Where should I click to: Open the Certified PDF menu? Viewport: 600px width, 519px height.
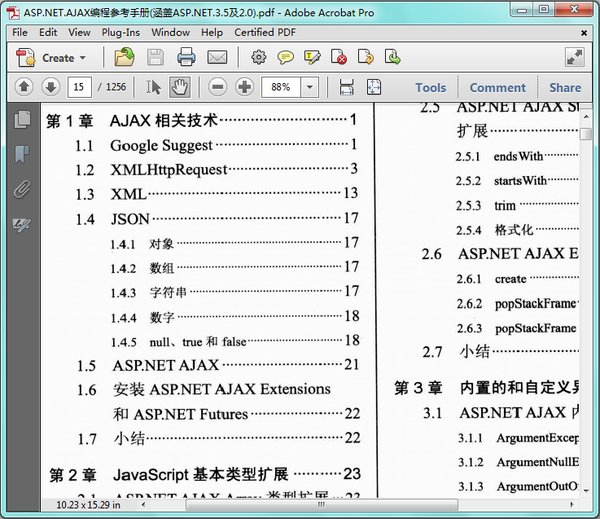265,33
